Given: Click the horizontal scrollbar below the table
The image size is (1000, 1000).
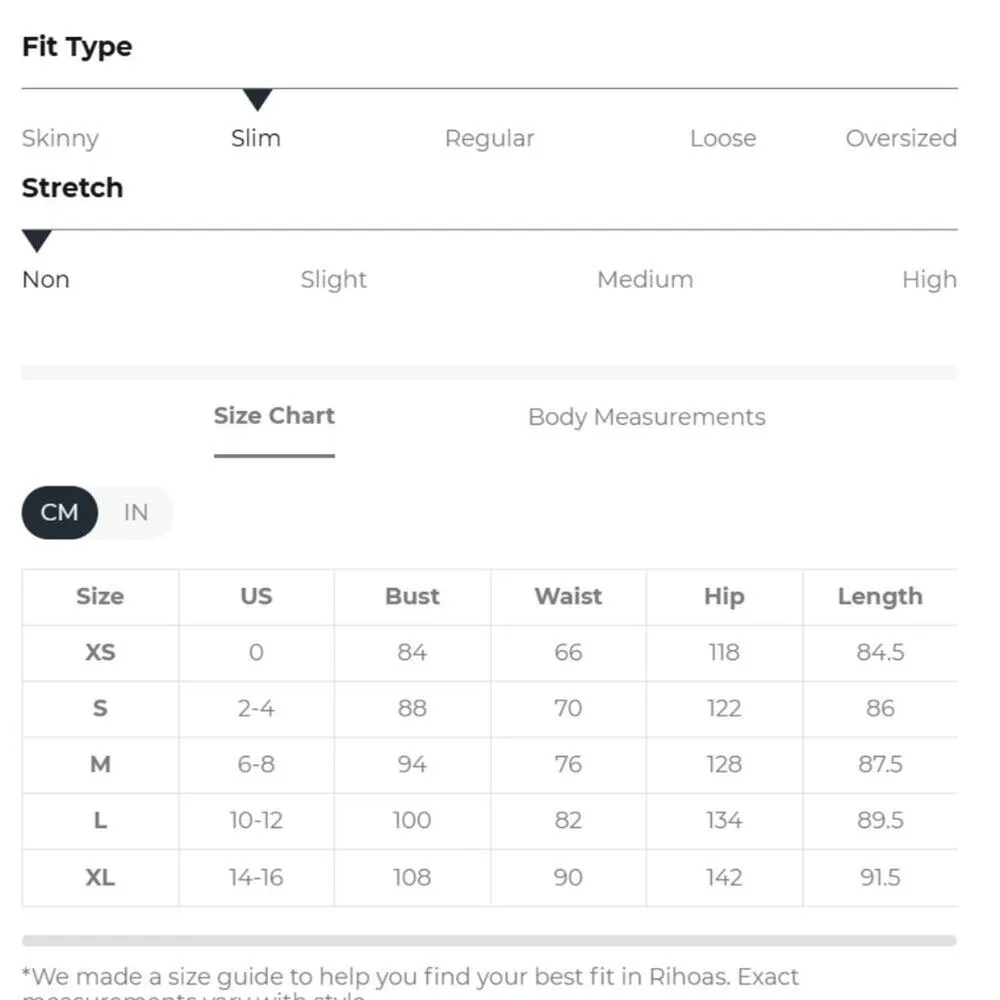Looking at the screenshot, I should coord(489,940).
